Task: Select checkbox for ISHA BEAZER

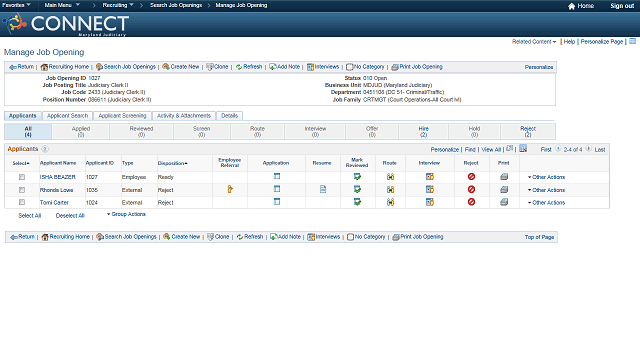Action: click(x=22, y=177)
